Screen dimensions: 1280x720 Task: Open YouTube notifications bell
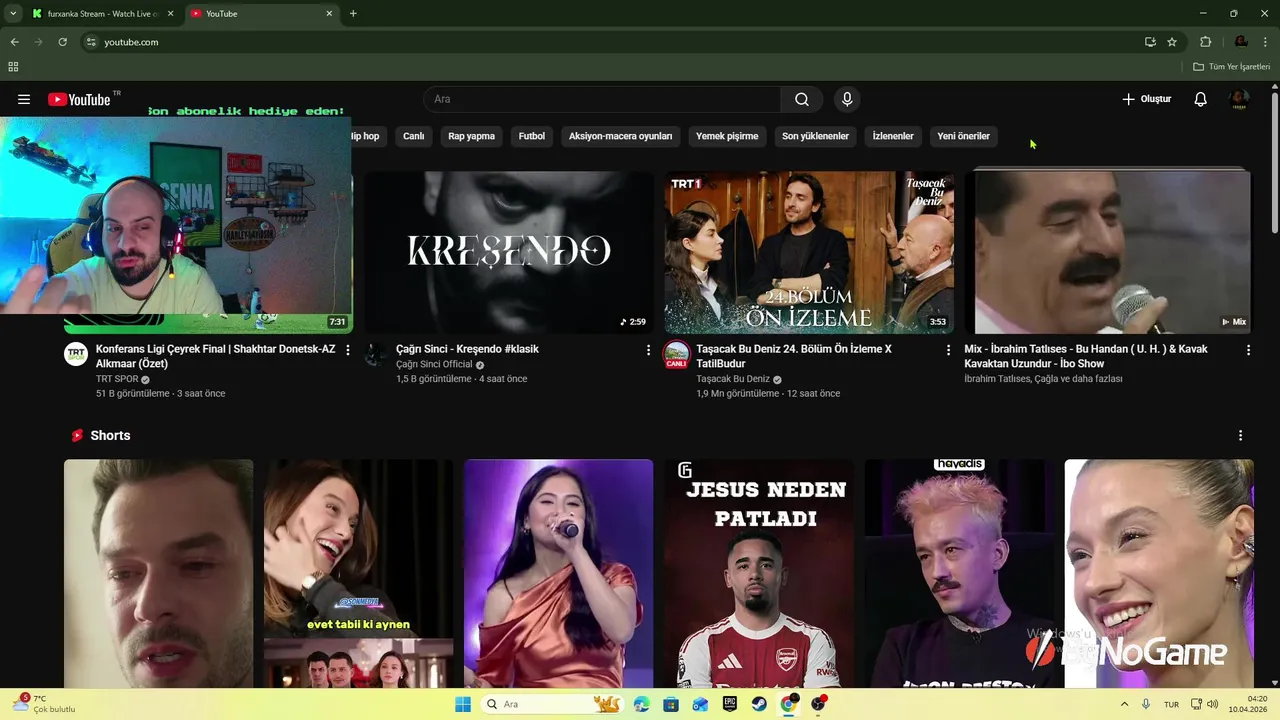point(1201,99)
